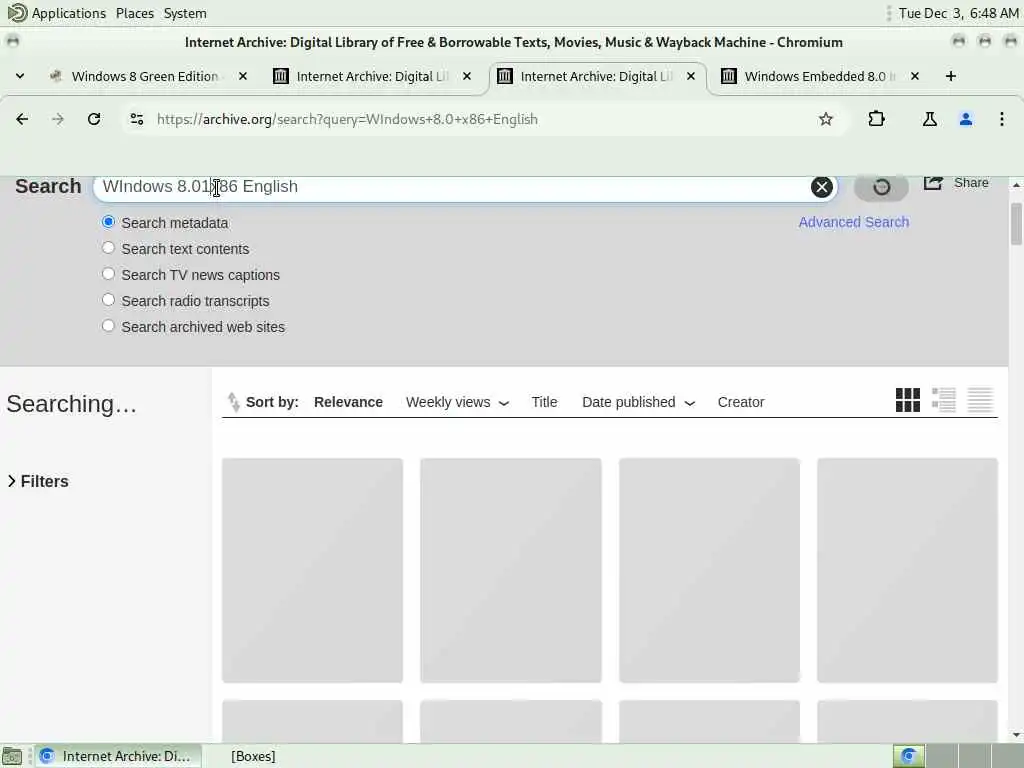Sort results by Creator
The image size is (1024, 768).
[741, 402]
